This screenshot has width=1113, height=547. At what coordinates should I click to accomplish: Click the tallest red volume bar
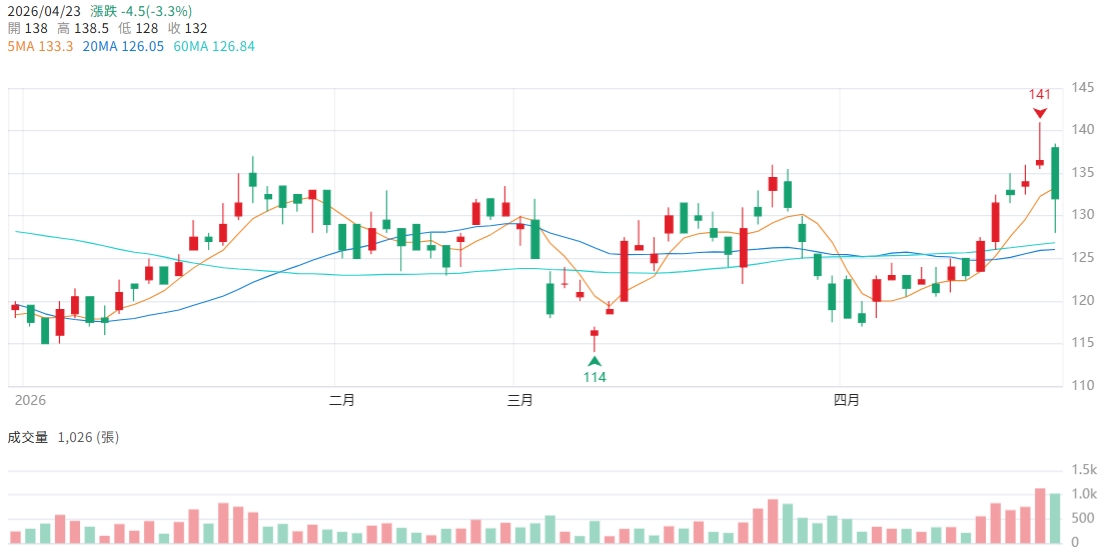click(1040, 516)
